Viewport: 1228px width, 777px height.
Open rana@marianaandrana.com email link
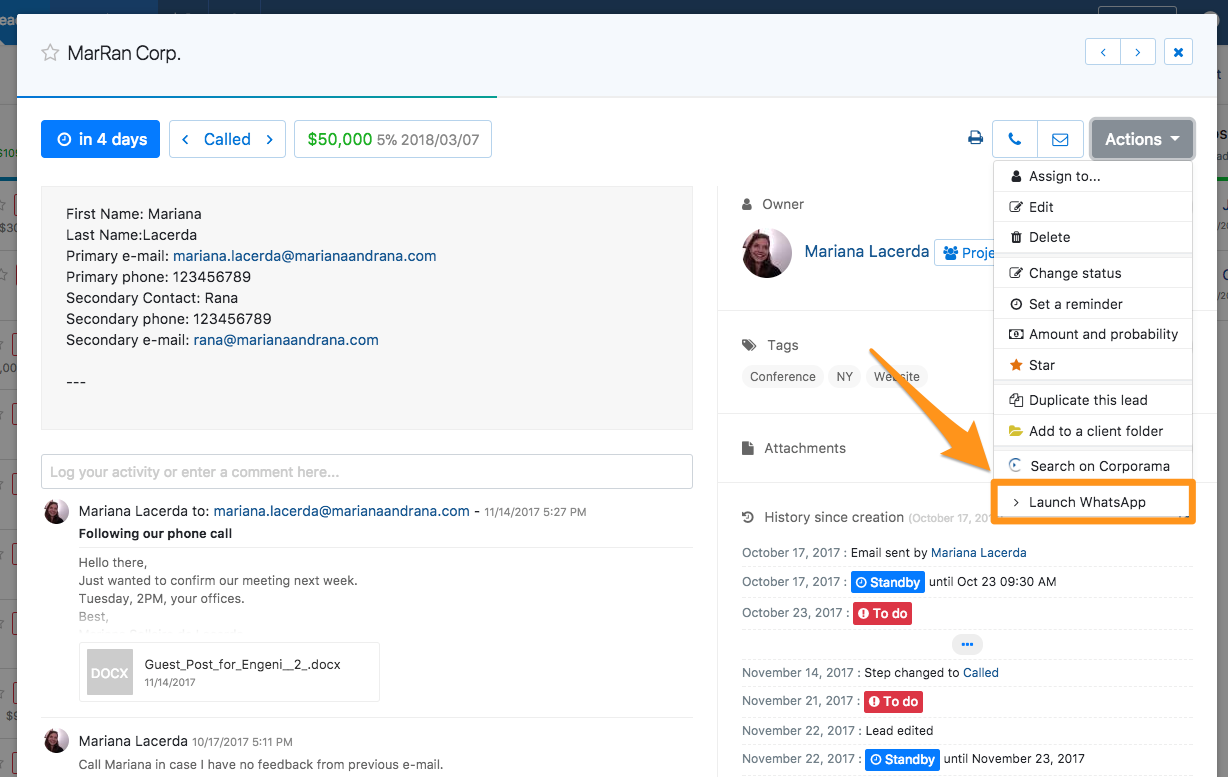(x=285, y=340)
